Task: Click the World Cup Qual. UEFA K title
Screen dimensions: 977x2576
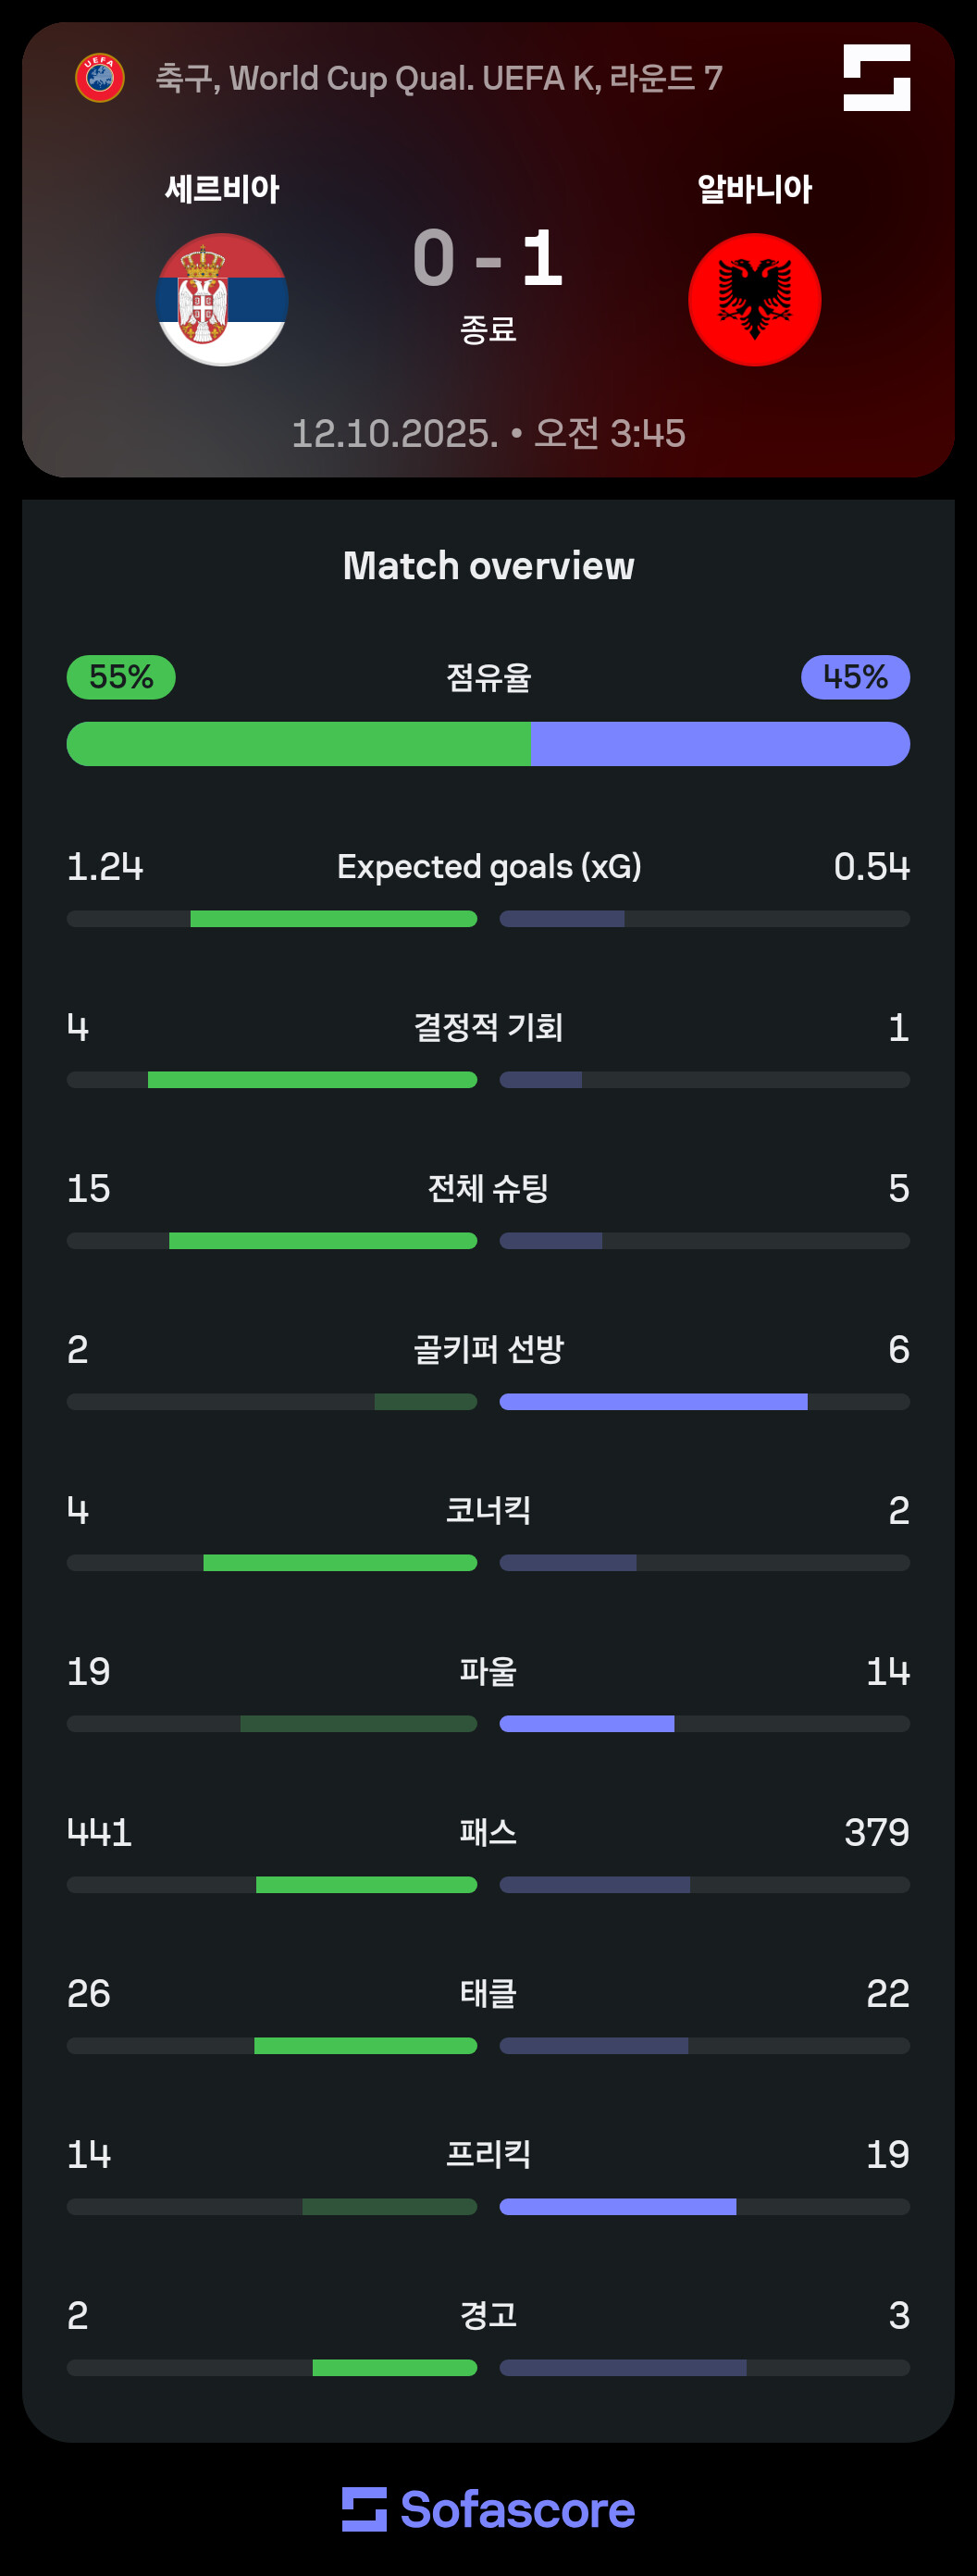Action: (x=438, y=78)
